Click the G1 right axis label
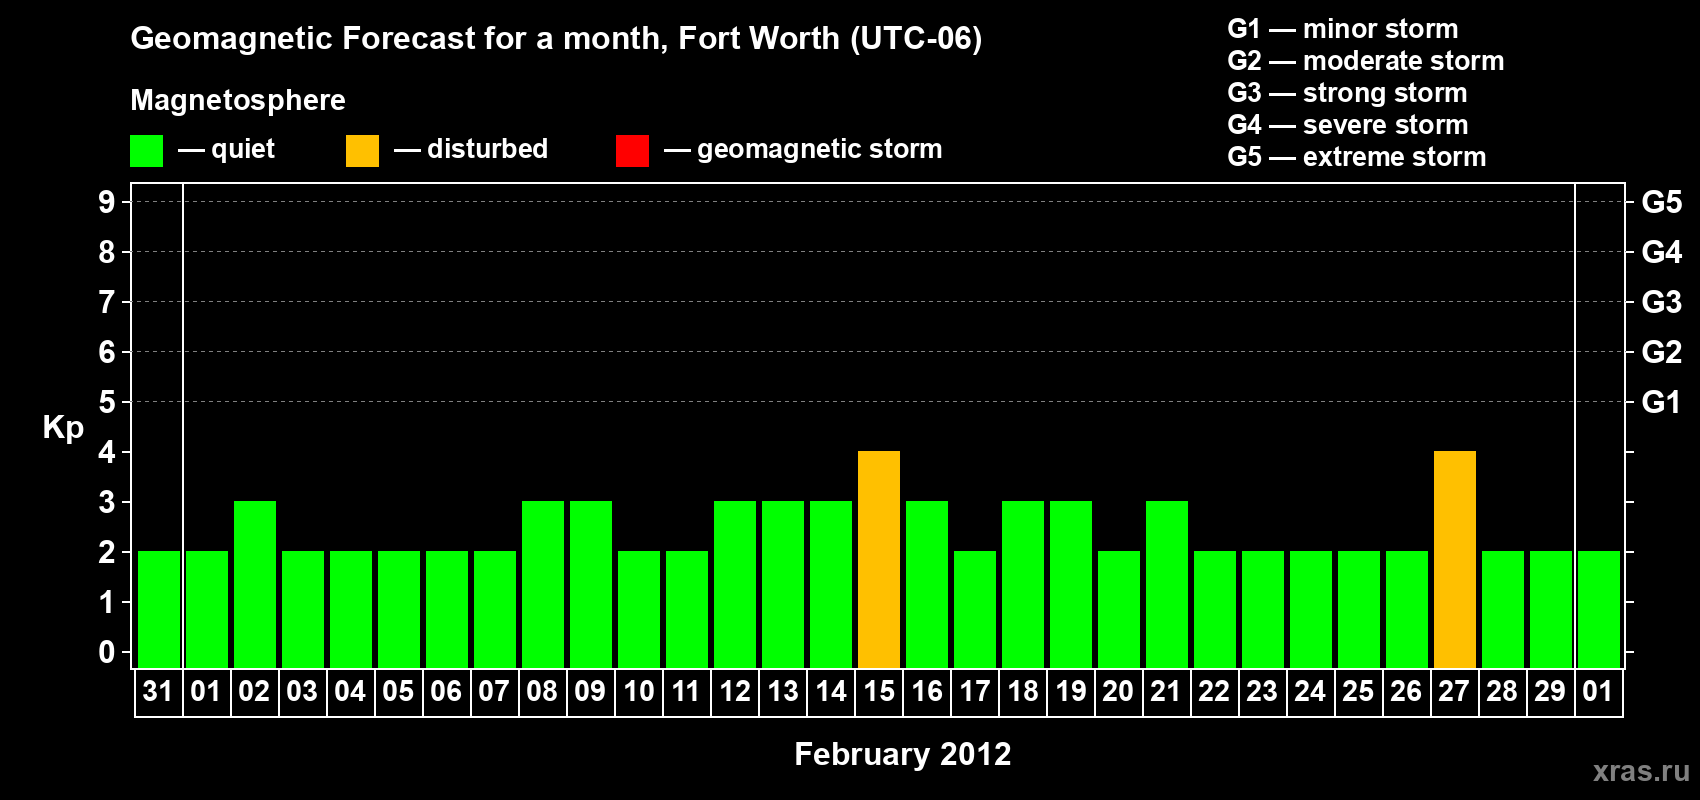 (1662, 402)
